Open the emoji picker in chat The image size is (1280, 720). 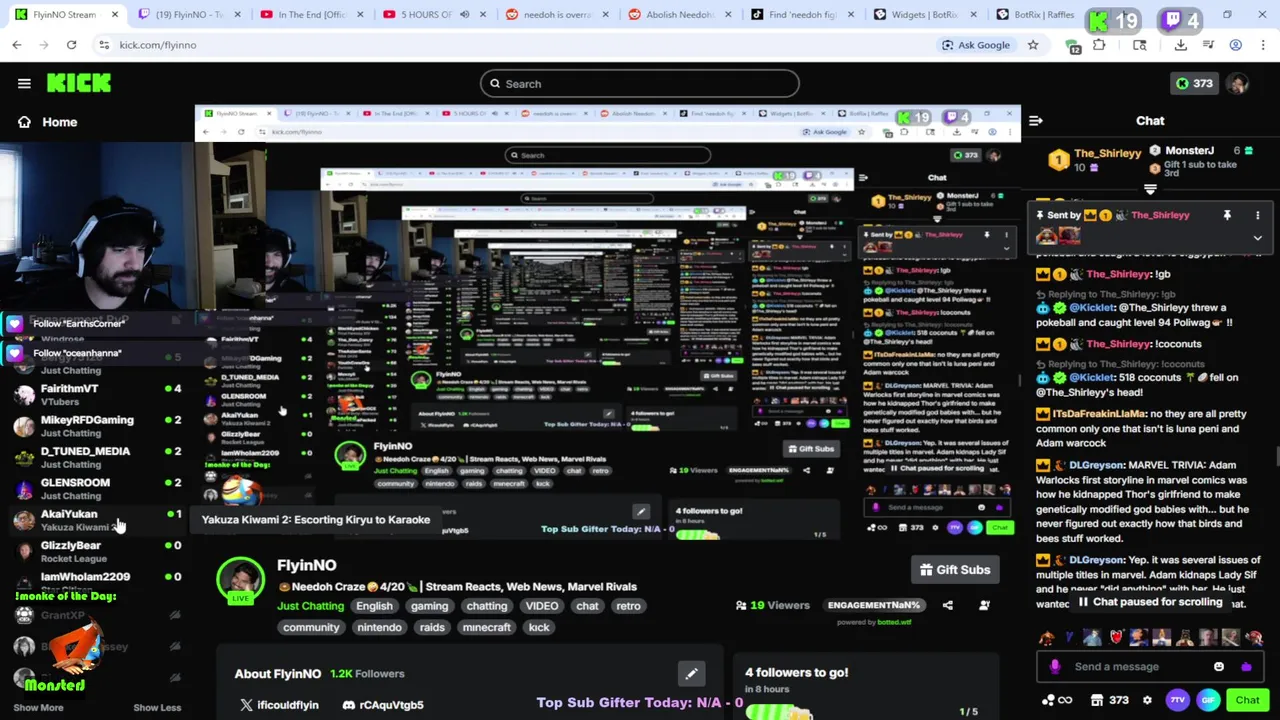[x=1218, y=667]
